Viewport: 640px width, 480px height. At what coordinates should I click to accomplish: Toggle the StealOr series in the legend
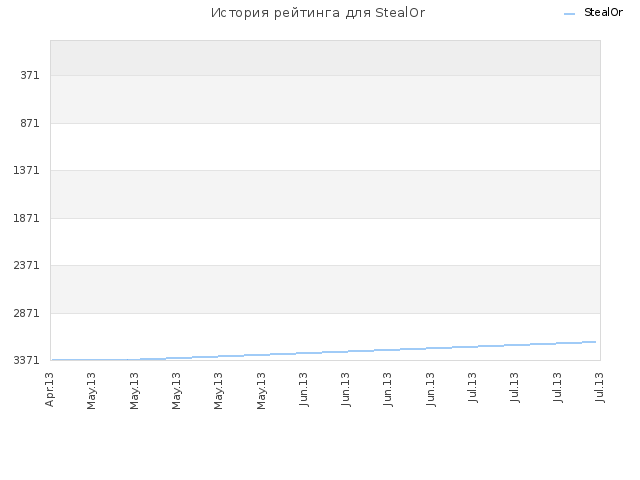pyautogui.click(x=603, y=13)
